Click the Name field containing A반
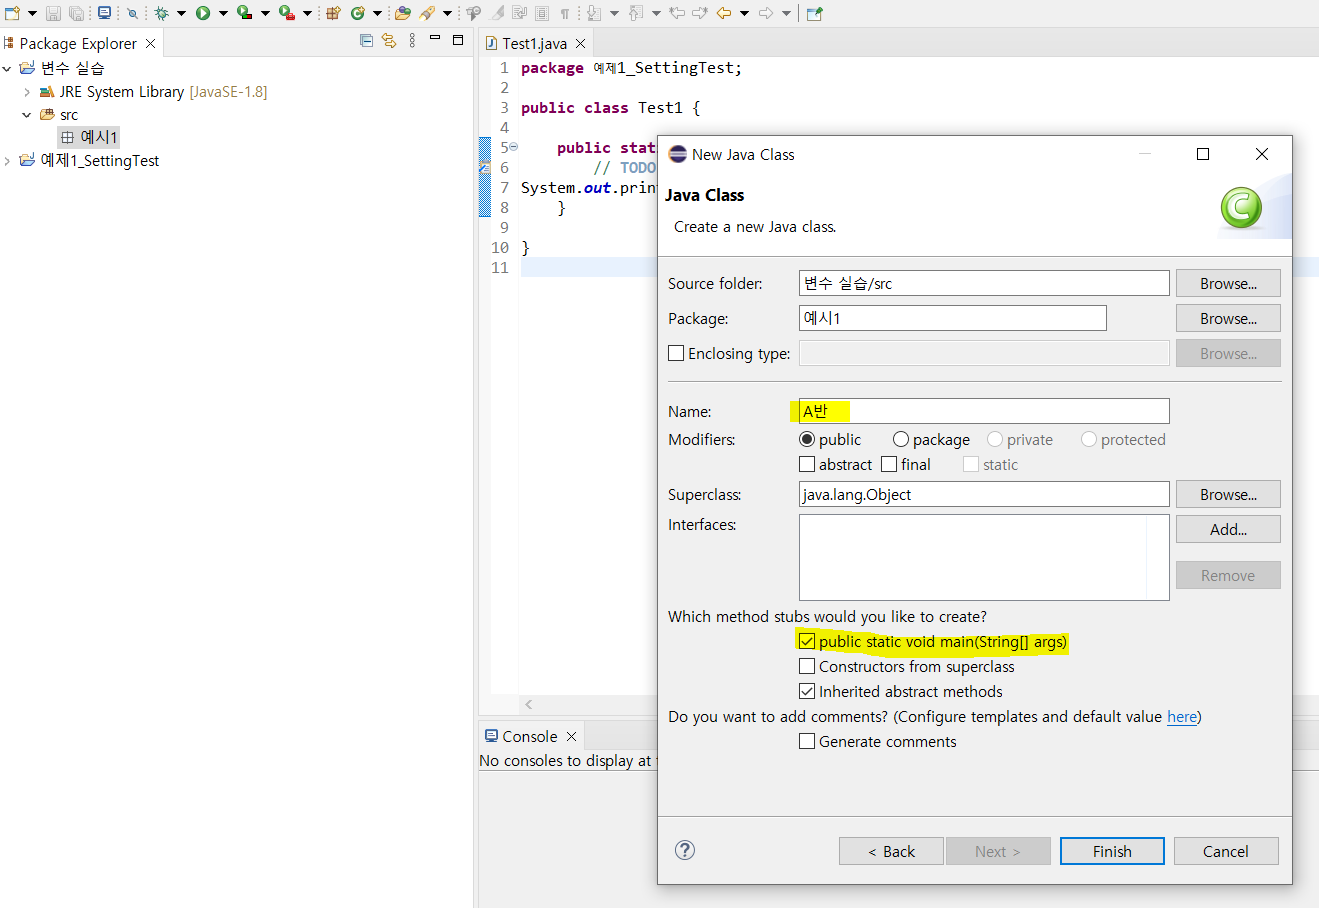1319x908 pixels. (x=984, y=411)
